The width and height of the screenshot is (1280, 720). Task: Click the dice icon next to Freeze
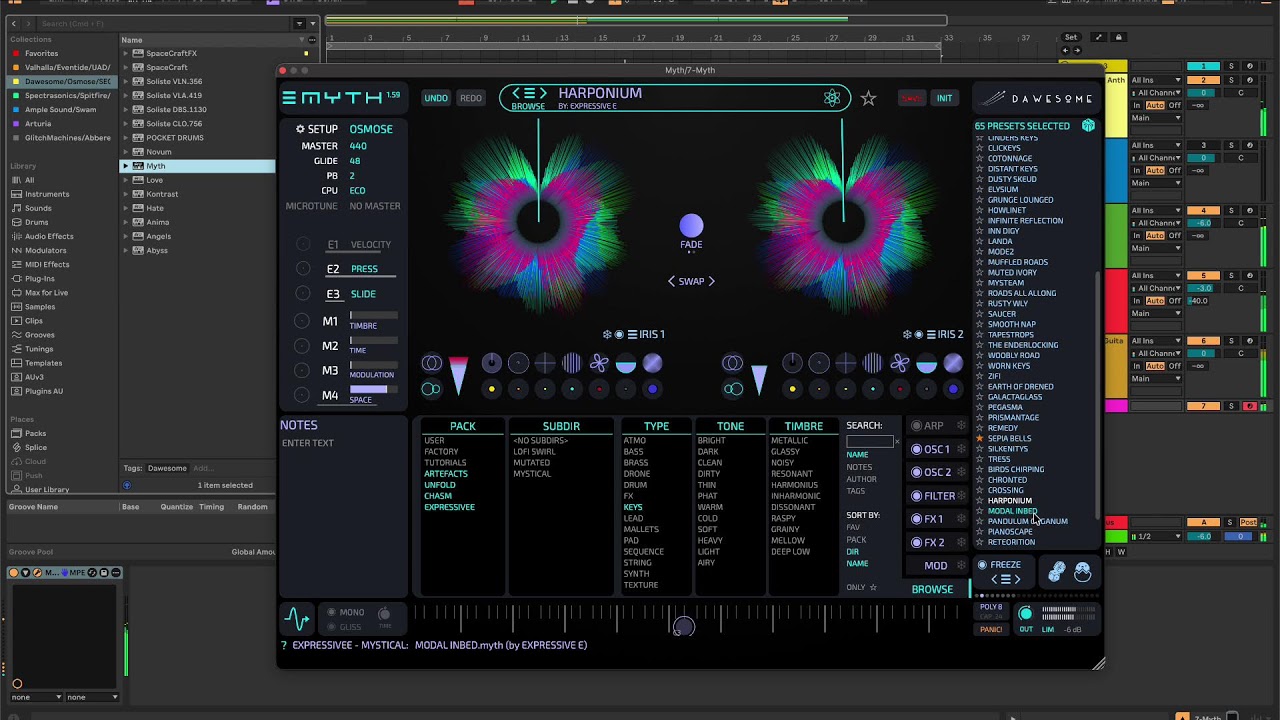tap(1057, 571)
